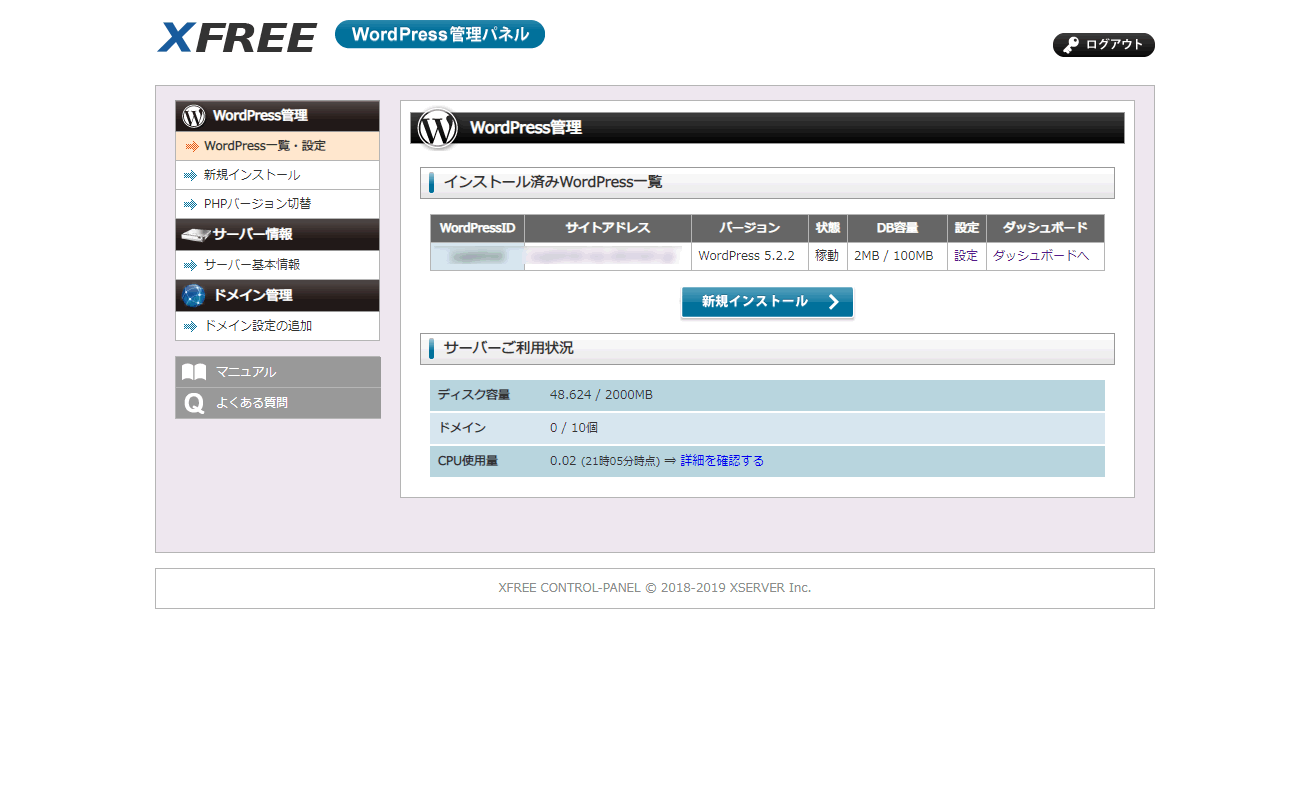Click the Q icon next to よくある質問

click(x=194, y=403)
